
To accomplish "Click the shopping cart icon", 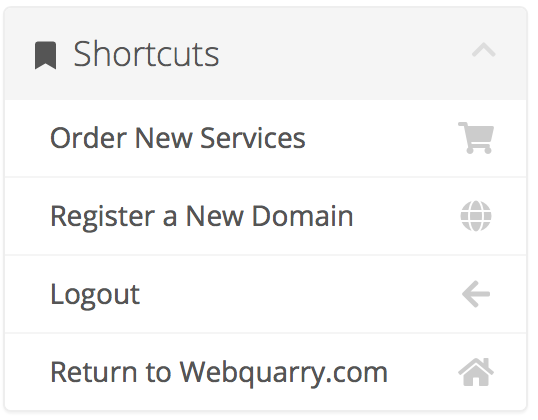I will click(476, 138).
